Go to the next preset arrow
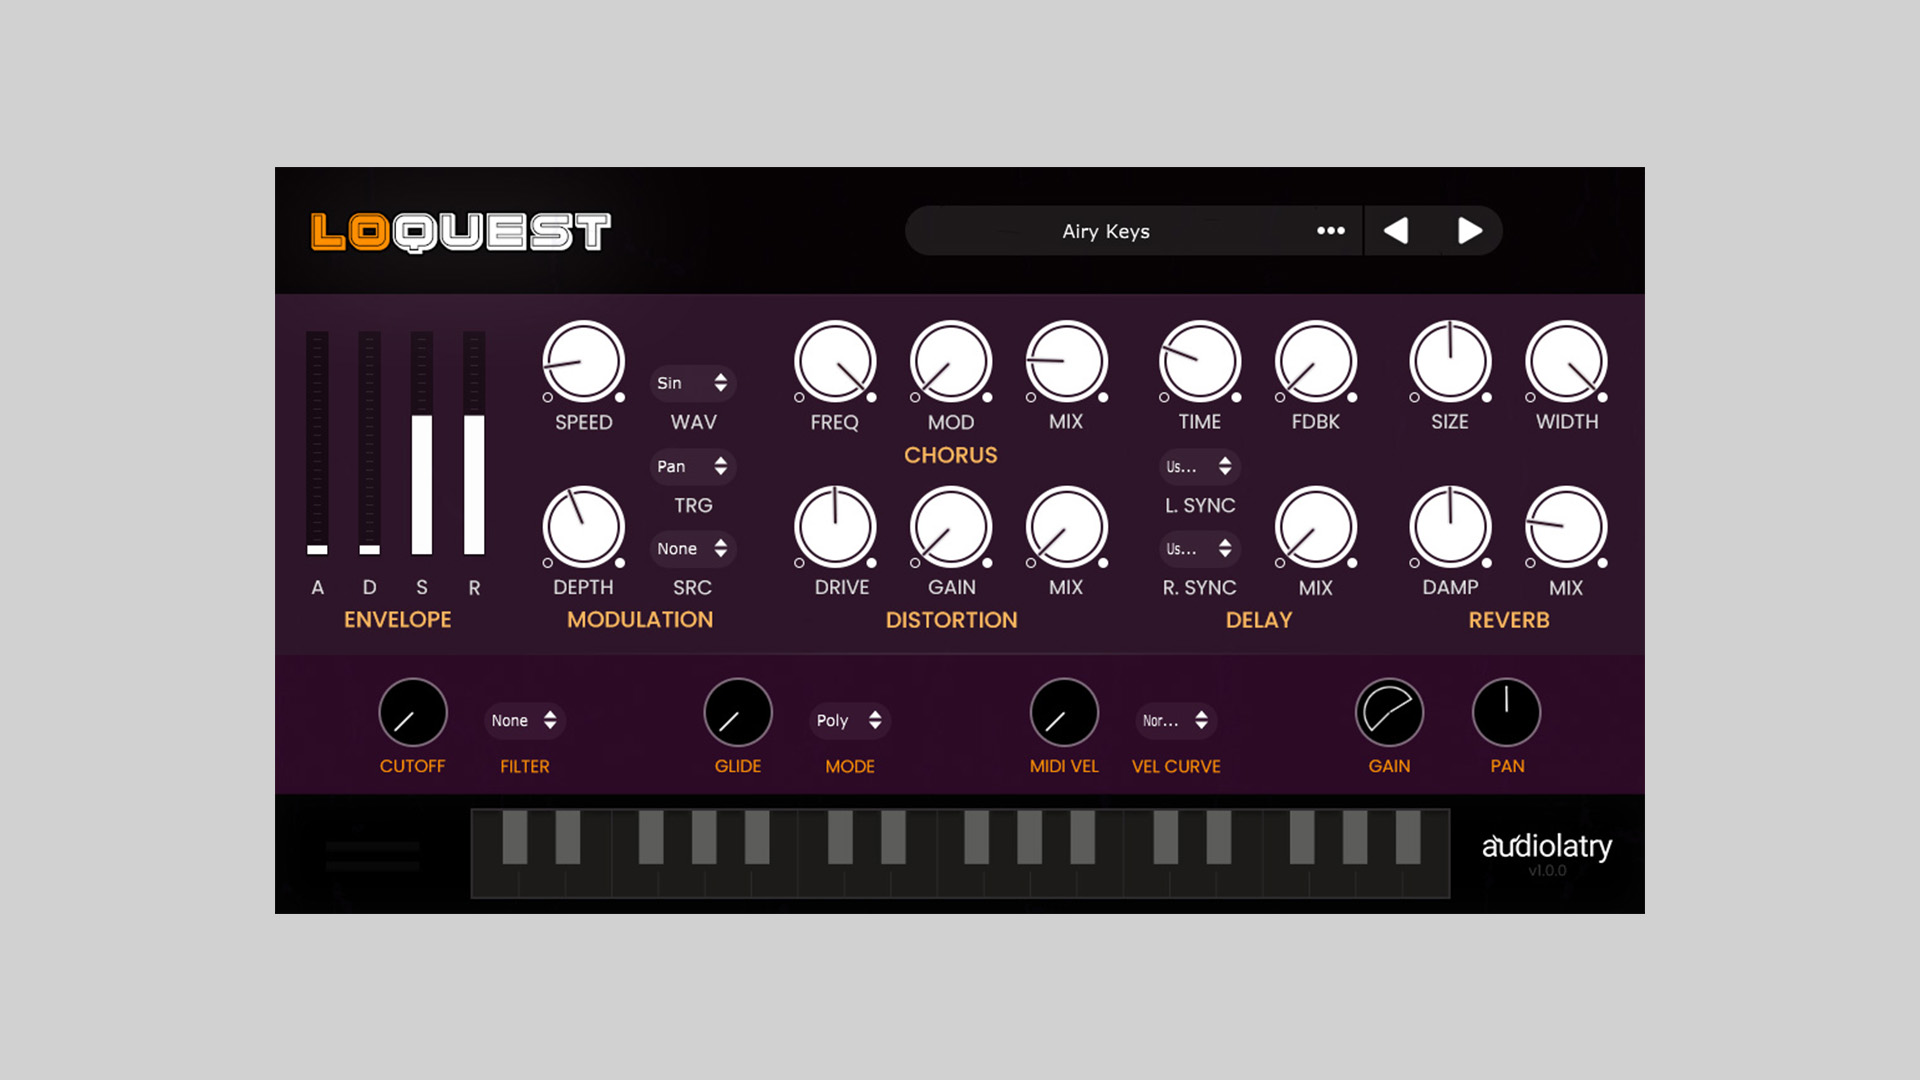The height and width of the screenshot is (1080, 1920). 1469,231
